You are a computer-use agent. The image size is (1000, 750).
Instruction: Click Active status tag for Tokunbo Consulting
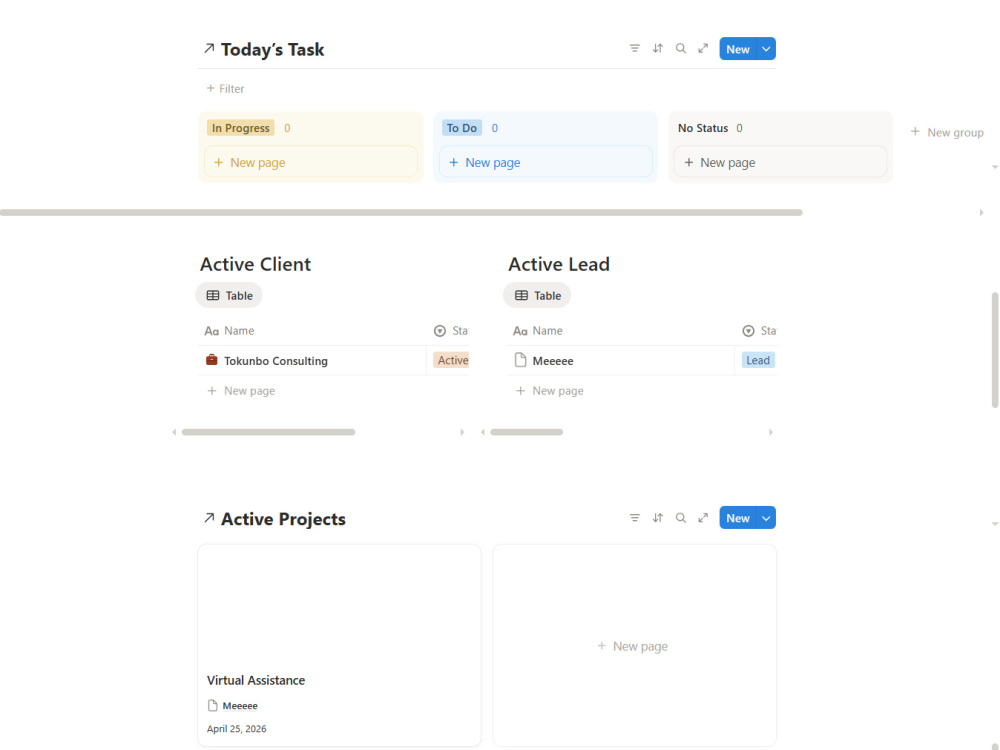pyautogui.click(x=452, y=360)
